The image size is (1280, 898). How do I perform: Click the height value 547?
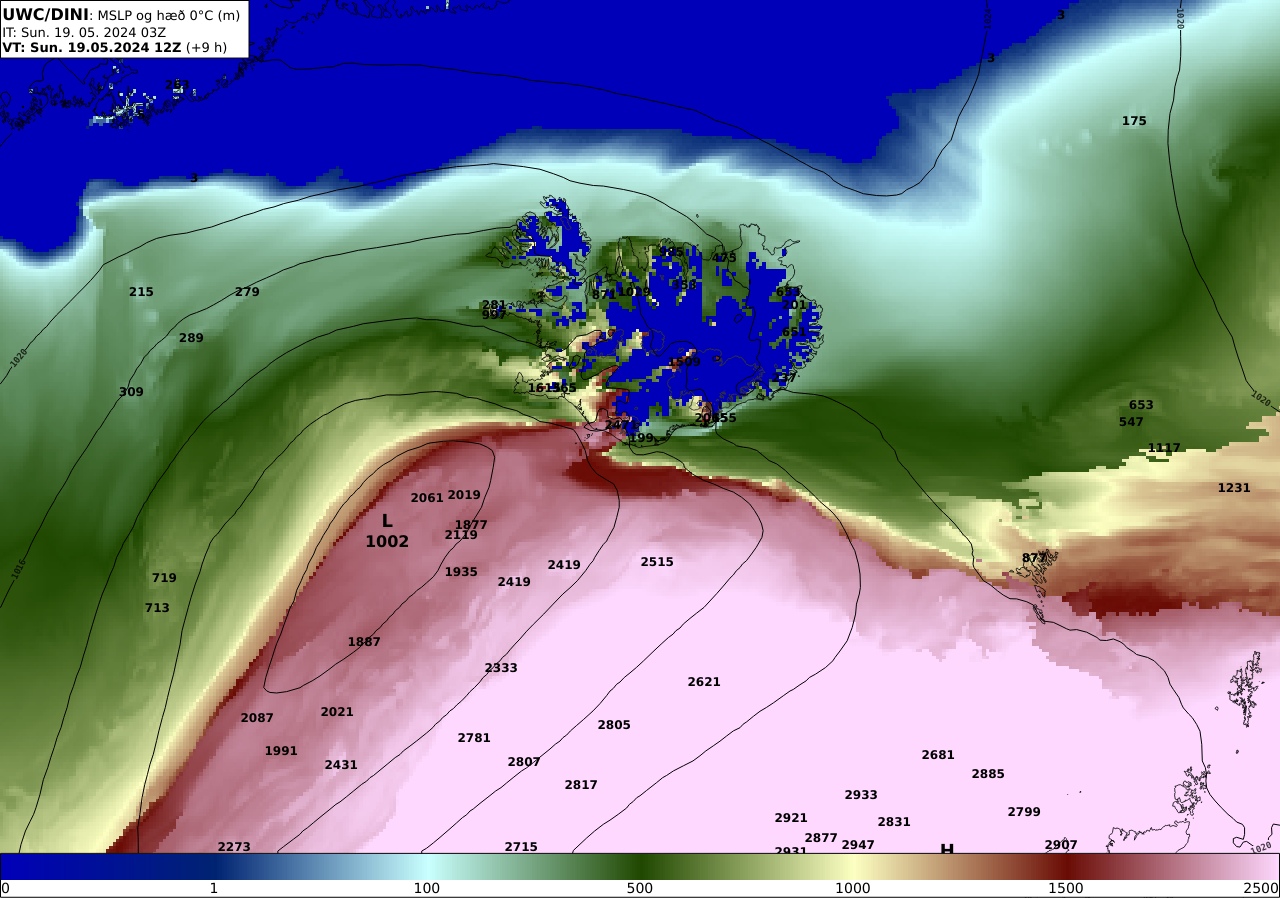[1131, 422]
